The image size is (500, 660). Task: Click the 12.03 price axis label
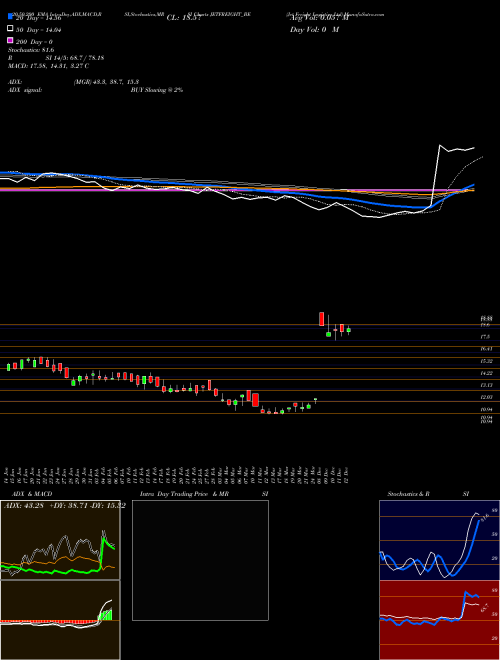pyautogui.click(x=487, y=397)
